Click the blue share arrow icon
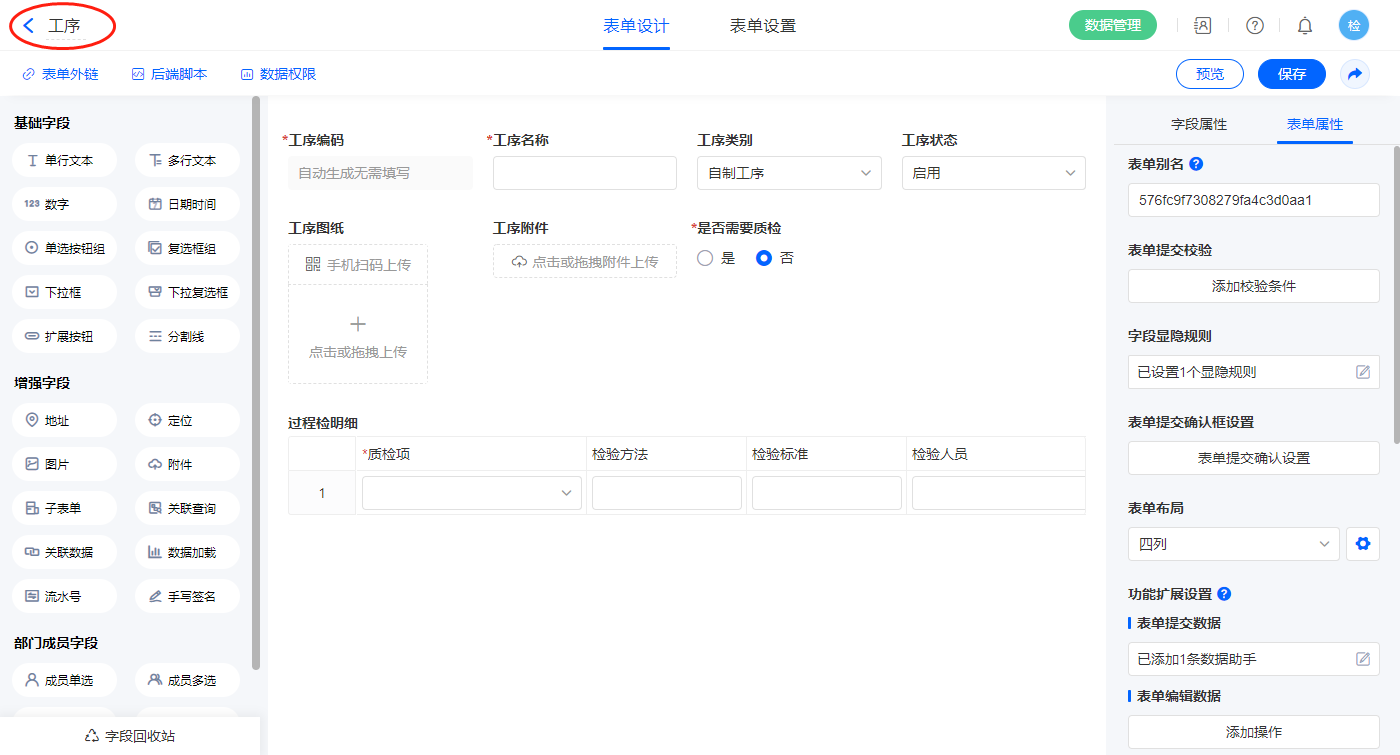1400x755 pixels. pos(1355,74)
